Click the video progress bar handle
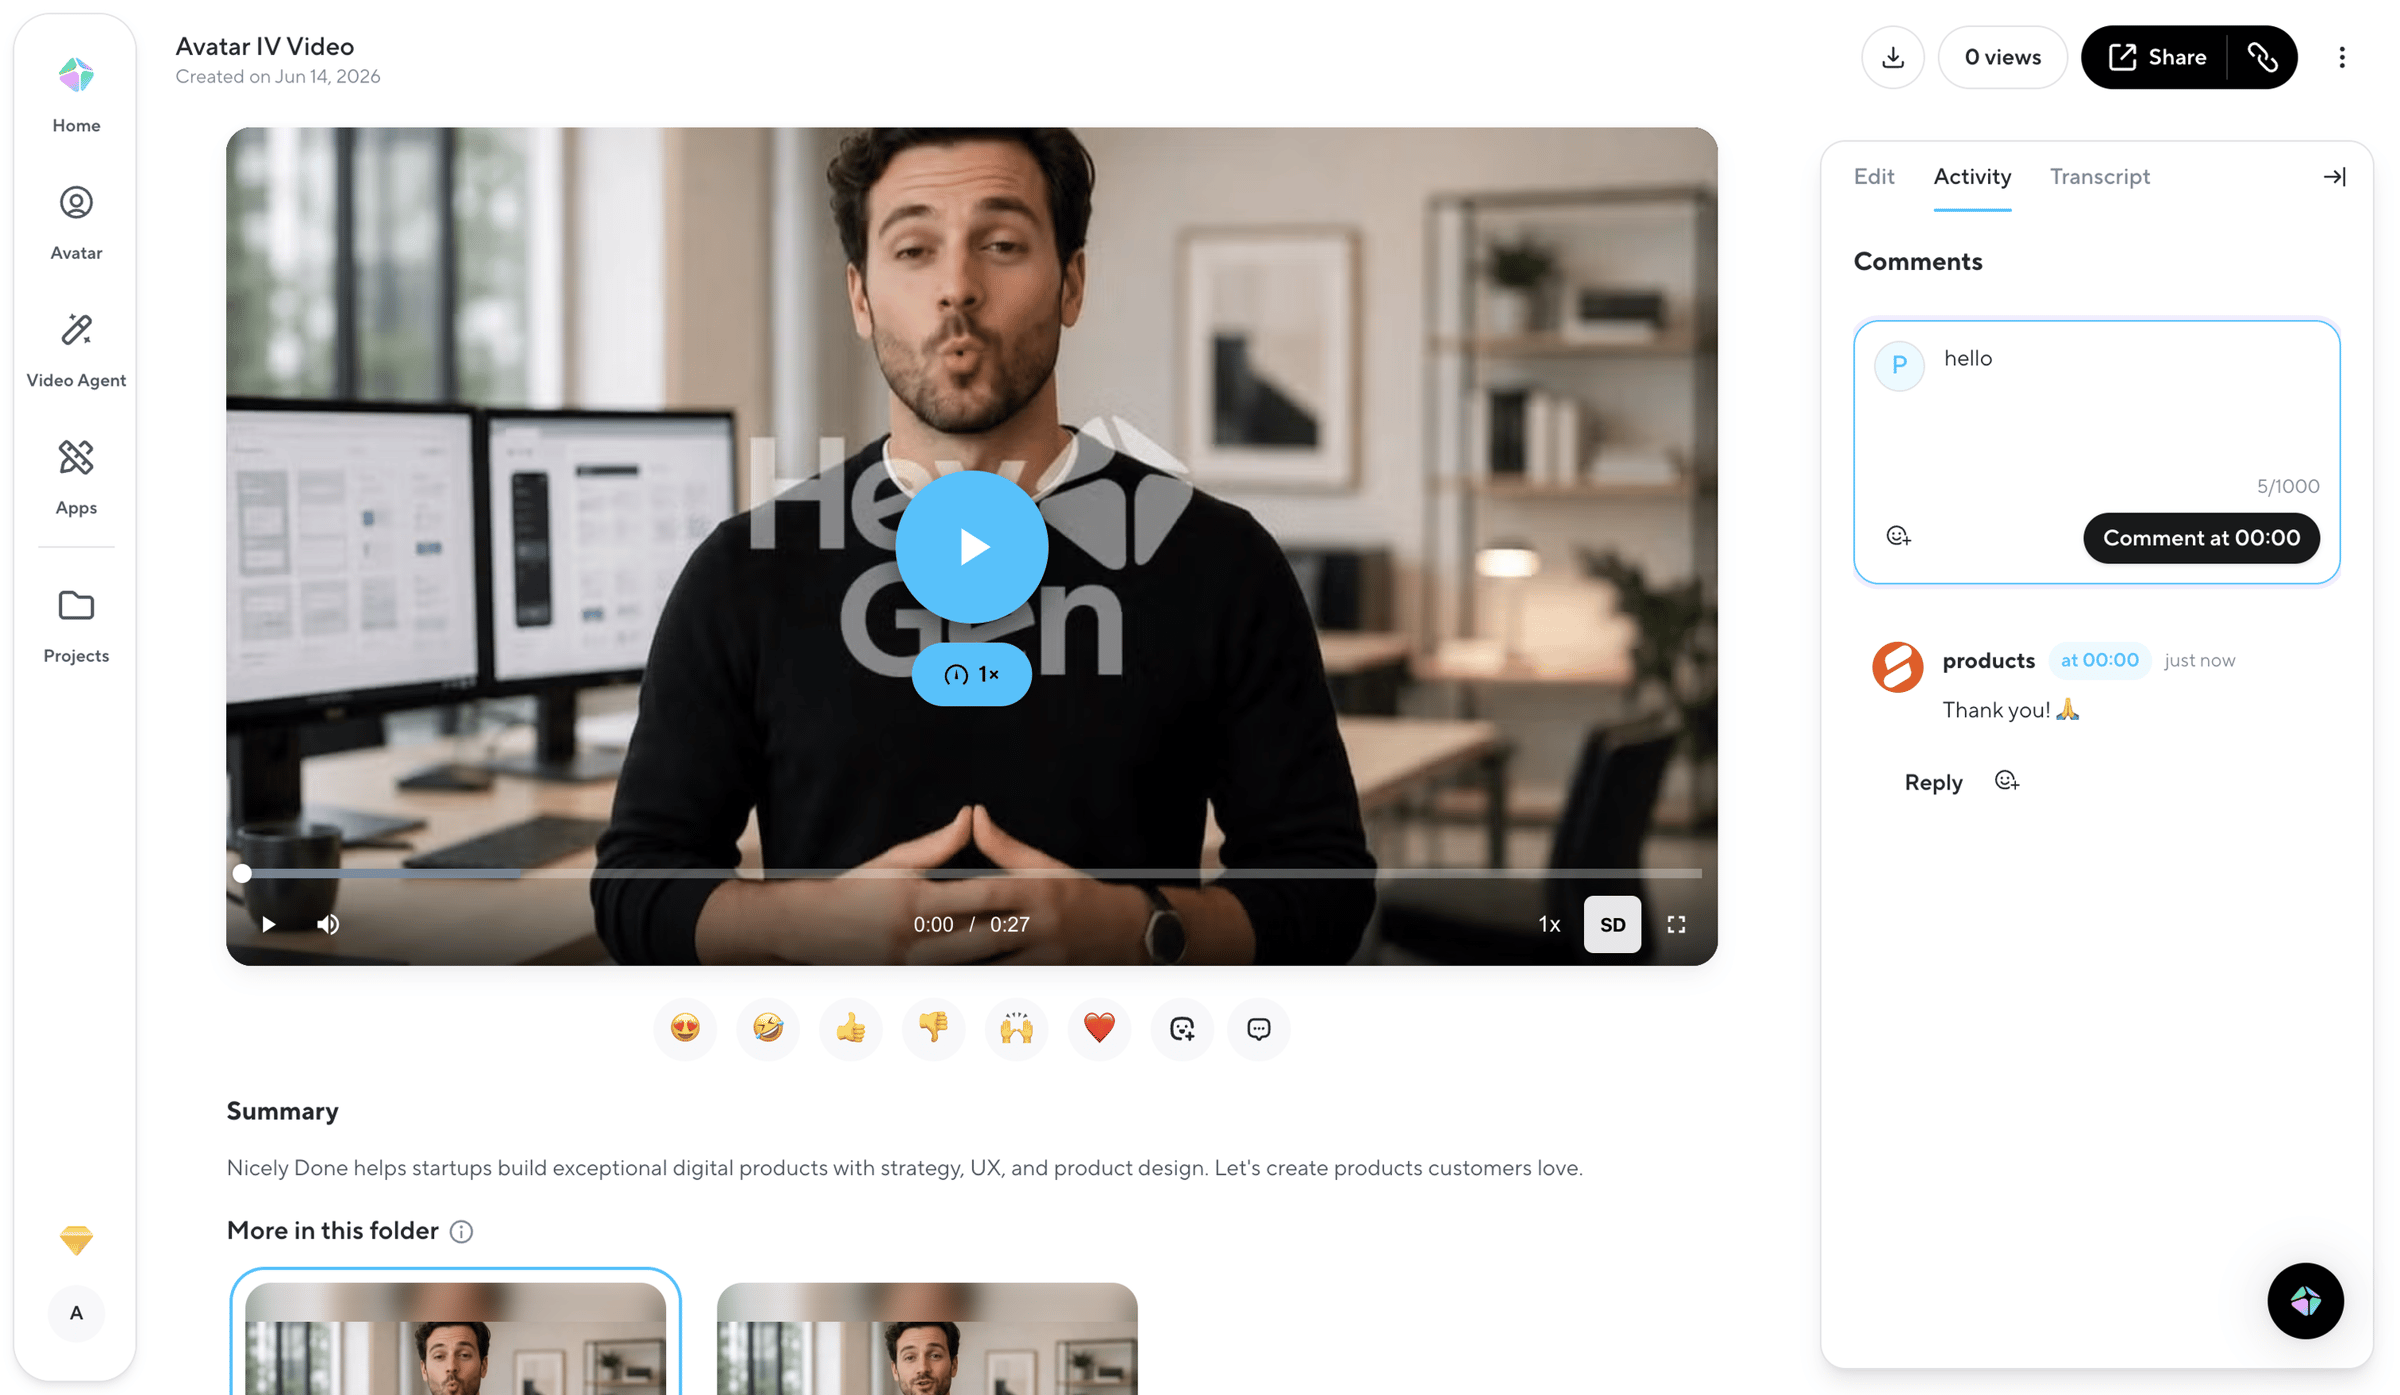The width and height of the screenshot is (2400, 1395). [x=242, y=873]
